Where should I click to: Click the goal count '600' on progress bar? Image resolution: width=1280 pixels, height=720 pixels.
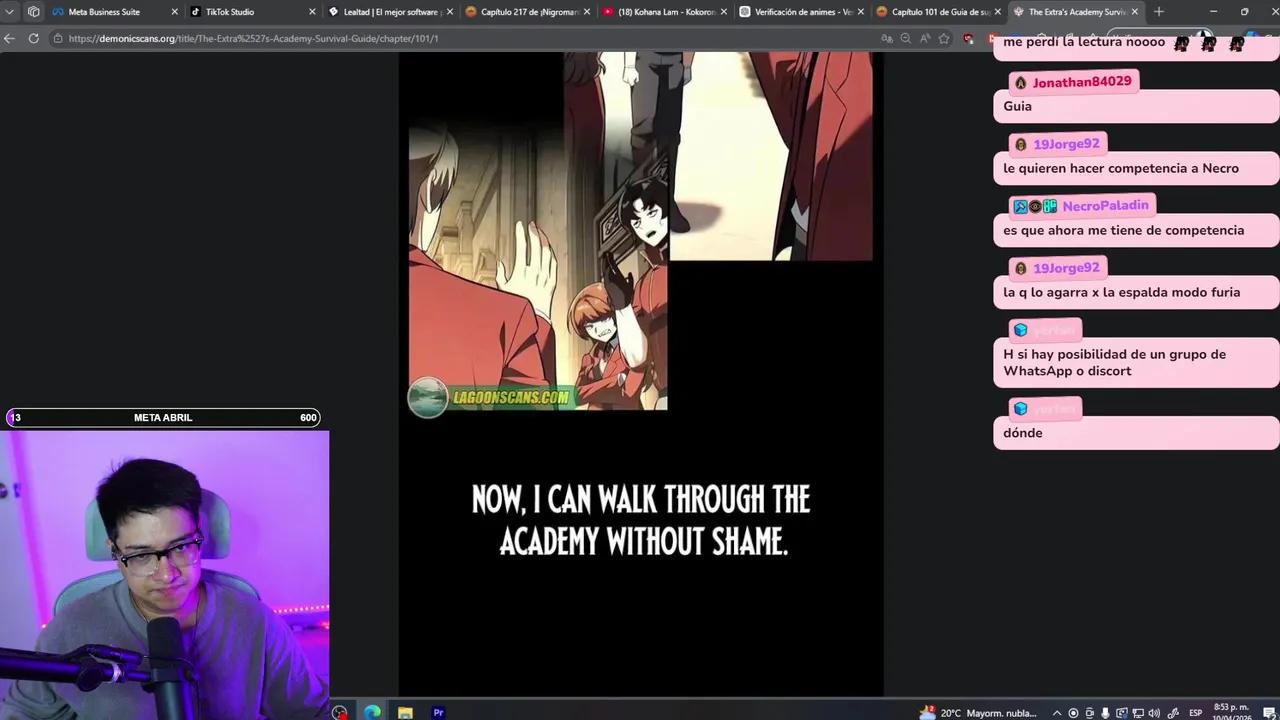[308, 418]
